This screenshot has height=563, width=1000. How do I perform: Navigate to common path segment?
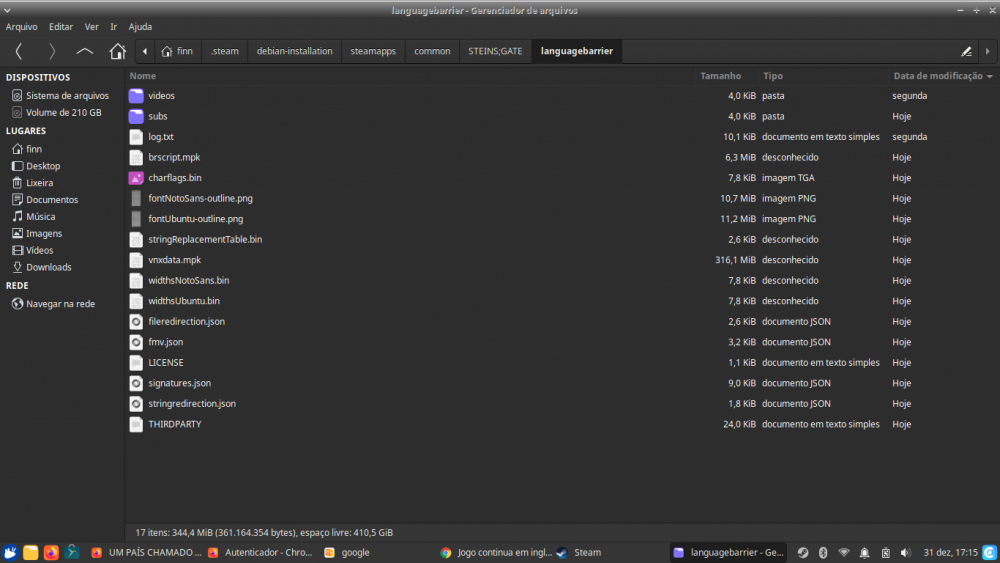pos(432,51)
